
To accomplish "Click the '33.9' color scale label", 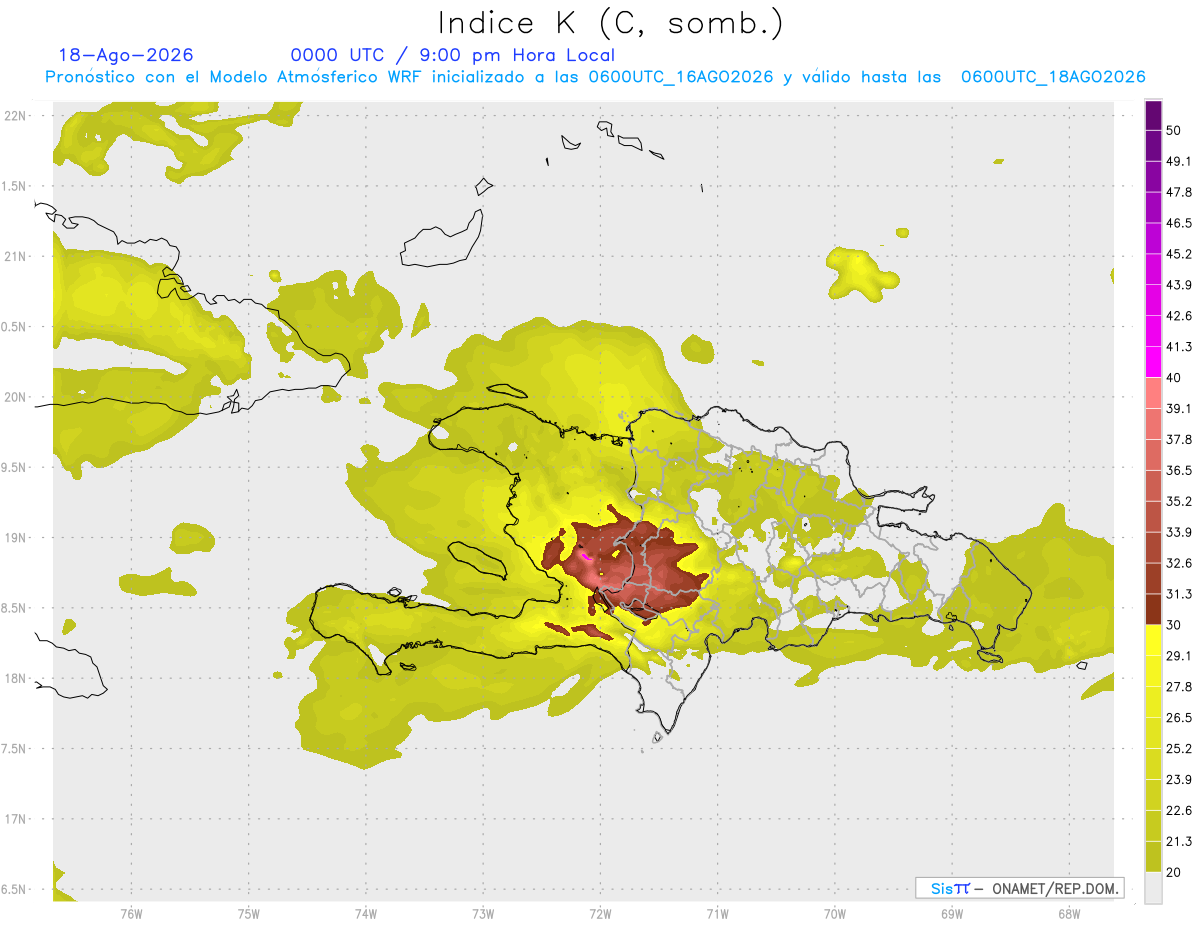I will (1179, 532).
